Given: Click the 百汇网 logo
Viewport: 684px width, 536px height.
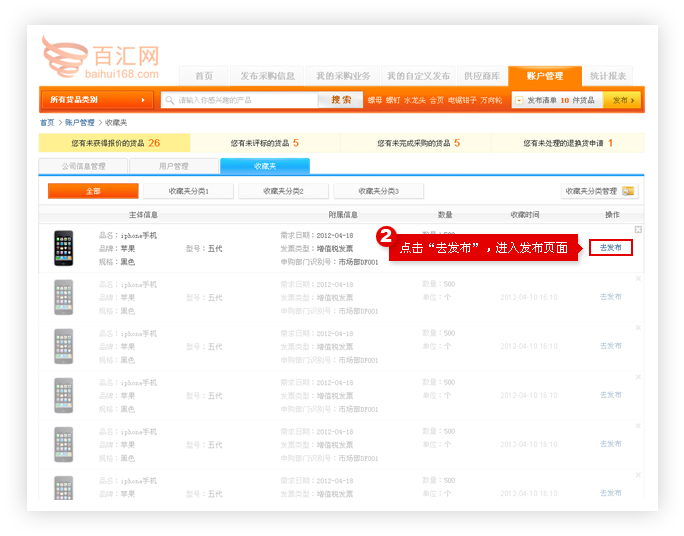Looking at the screenshot, I should [x=100, y=60].
